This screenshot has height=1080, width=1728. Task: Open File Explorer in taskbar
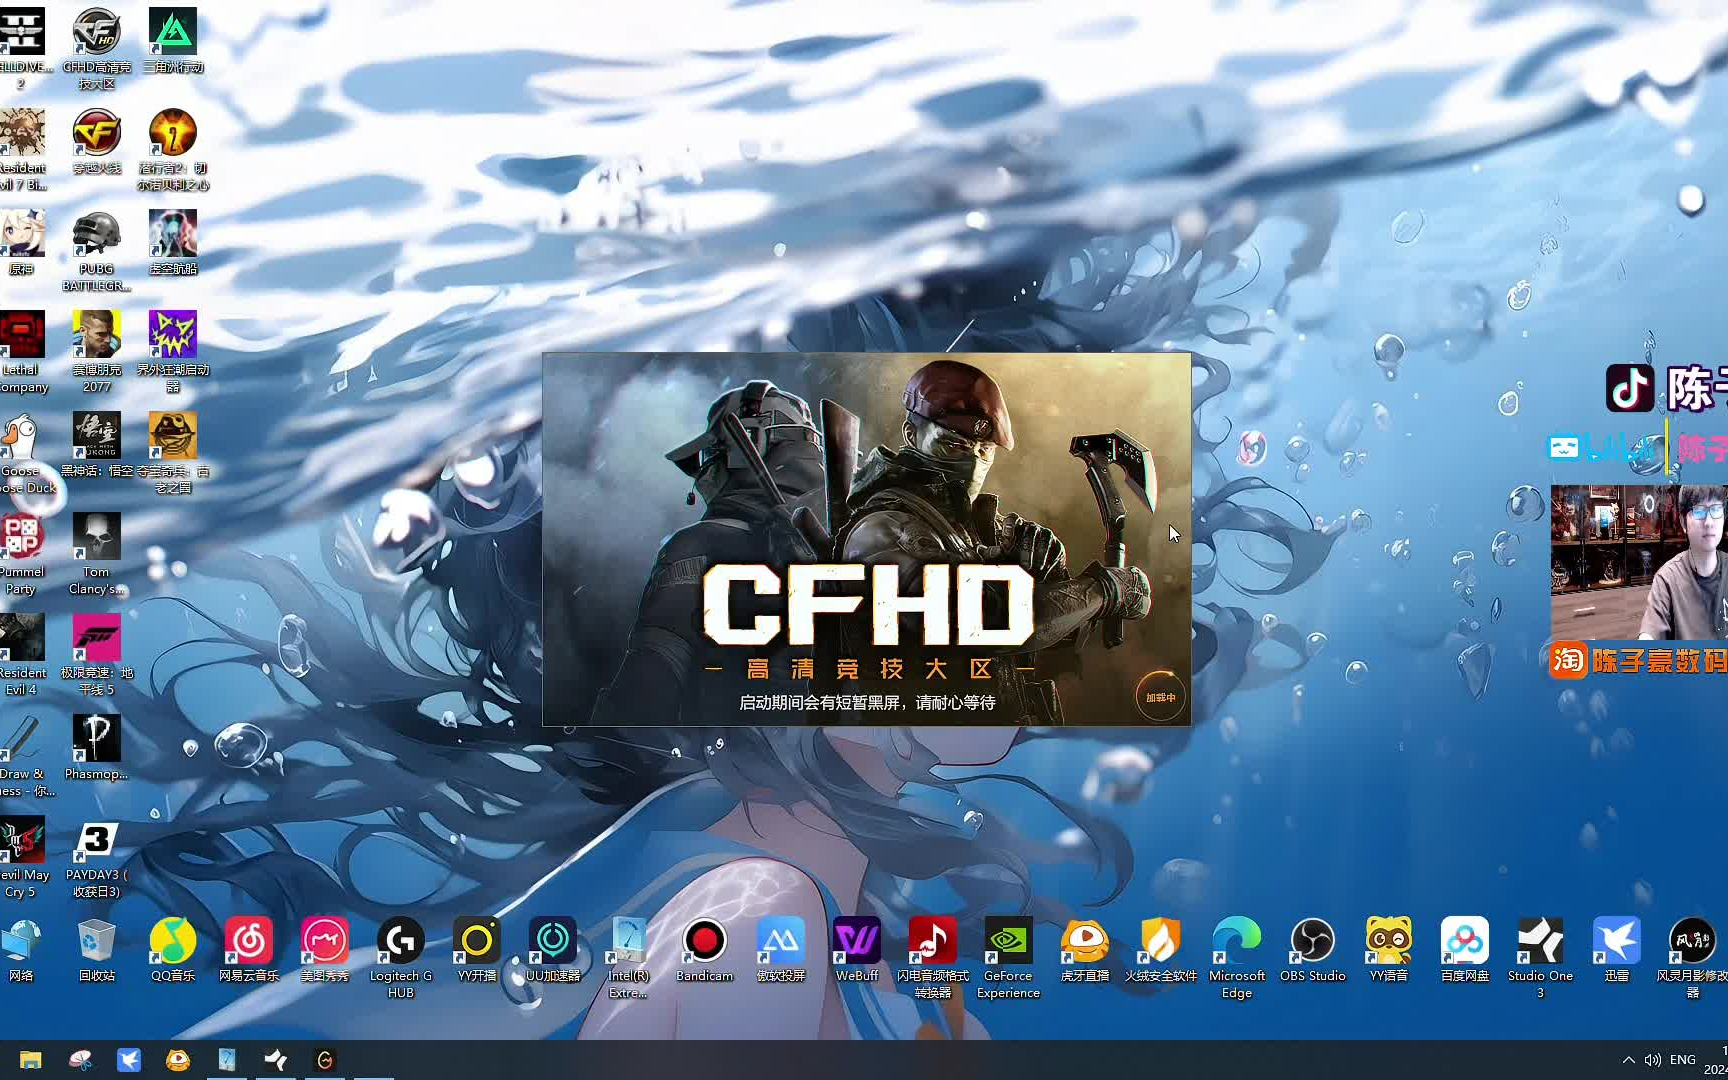tap(30, 1060)
